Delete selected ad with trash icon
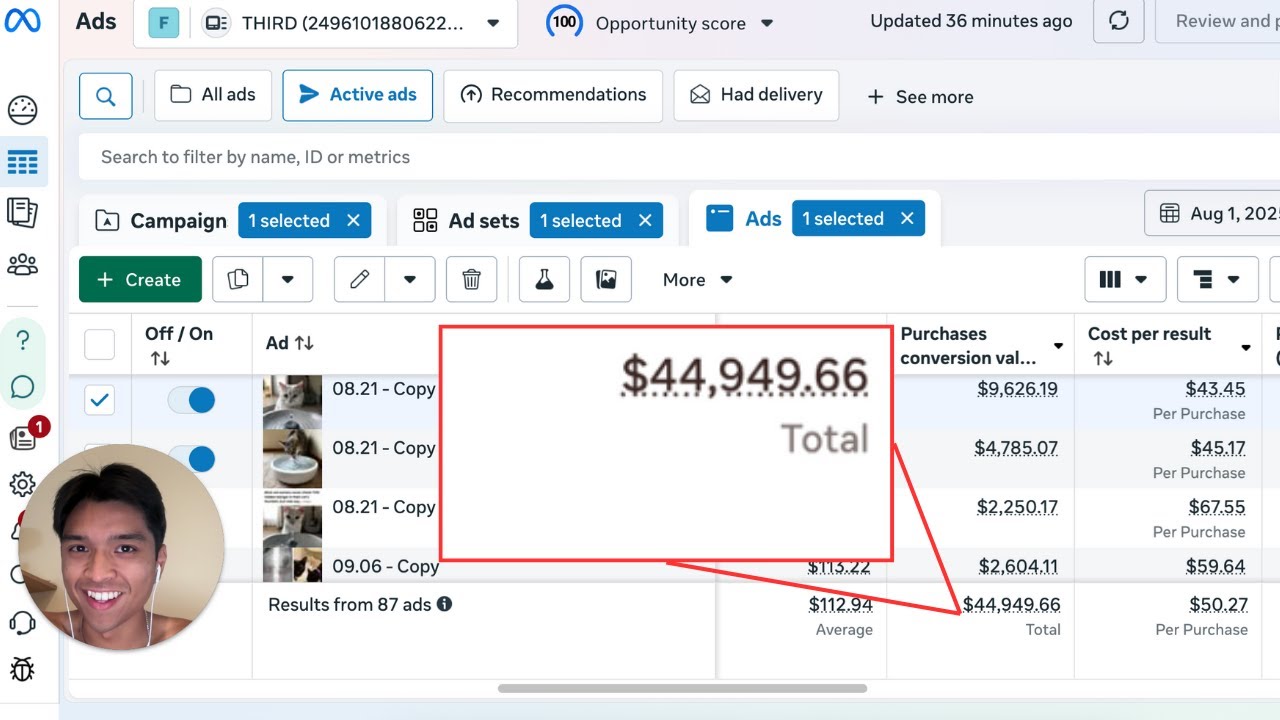The width and height of the screenshot is (1280, 720). (472, 280)
